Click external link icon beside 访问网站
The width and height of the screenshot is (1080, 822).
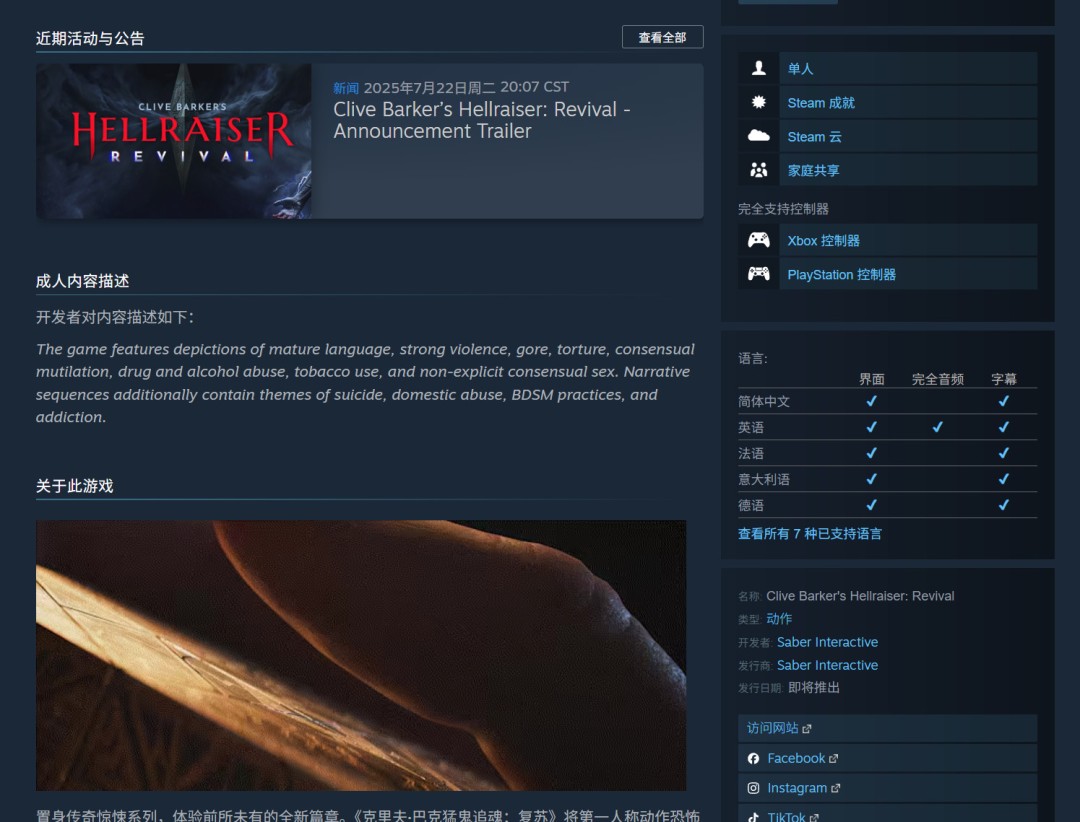(x=807, y=728)
